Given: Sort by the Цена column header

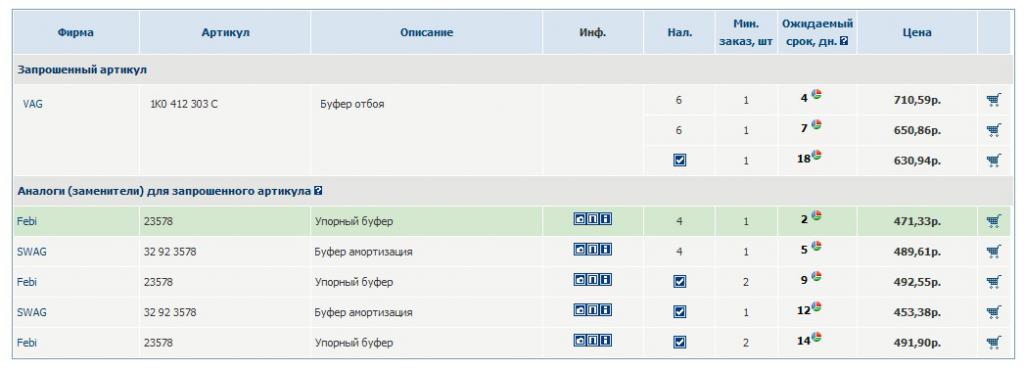Looking at the screenshot, I should 917,33.
